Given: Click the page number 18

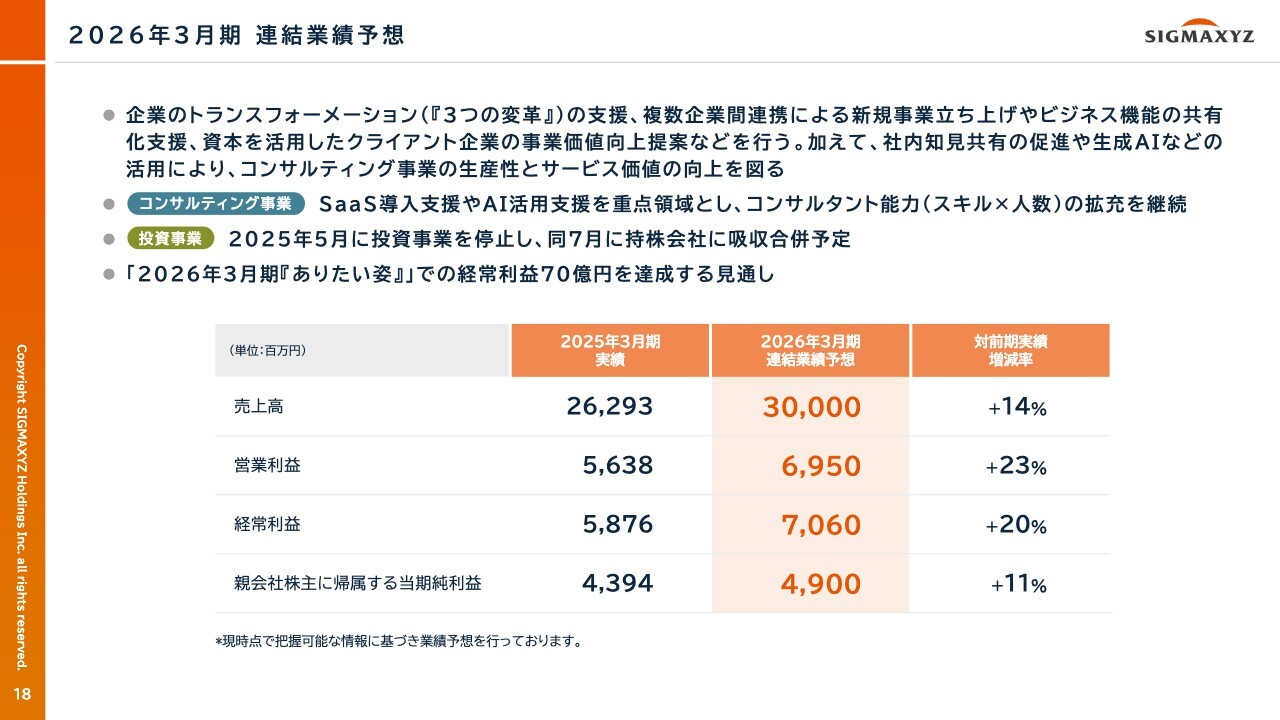Looking at the screenshot, I should pyautogui.click(x=22, y=695).
